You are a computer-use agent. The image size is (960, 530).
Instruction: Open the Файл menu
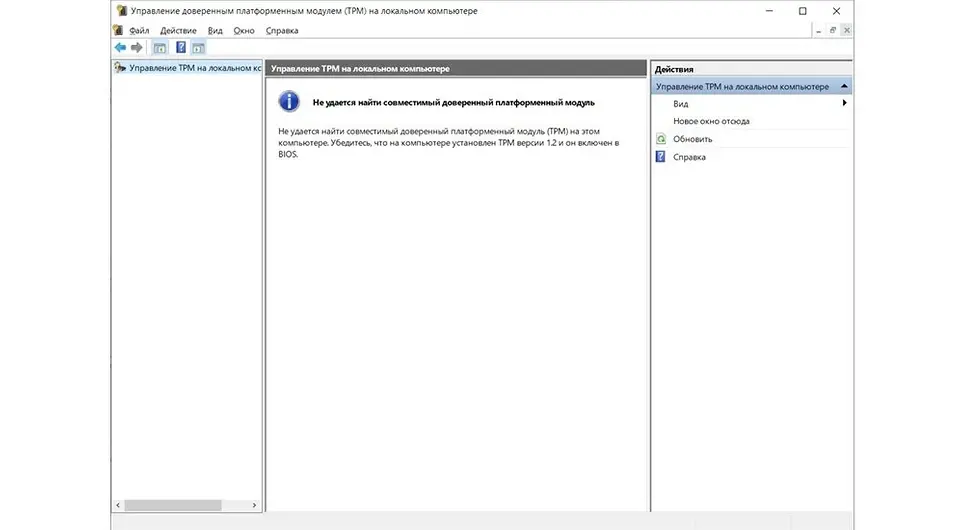139,31
